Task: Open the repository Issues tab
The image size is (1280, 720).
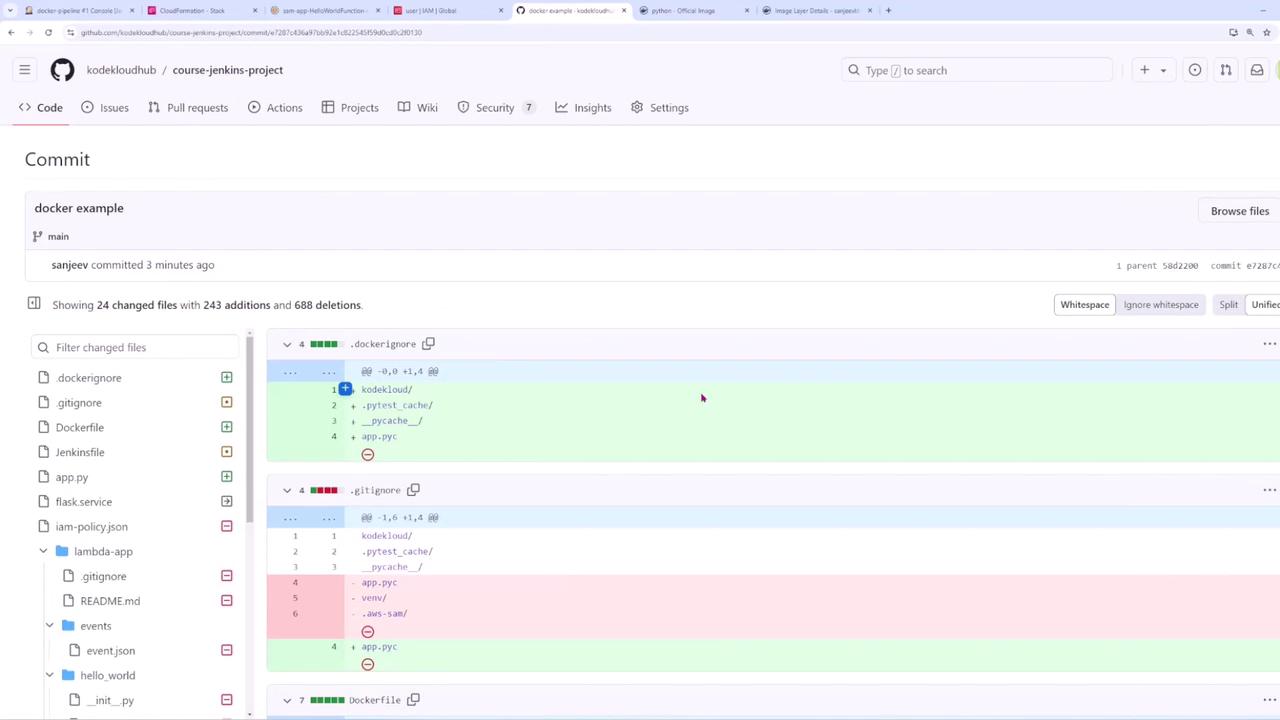Action: point(105,108)
